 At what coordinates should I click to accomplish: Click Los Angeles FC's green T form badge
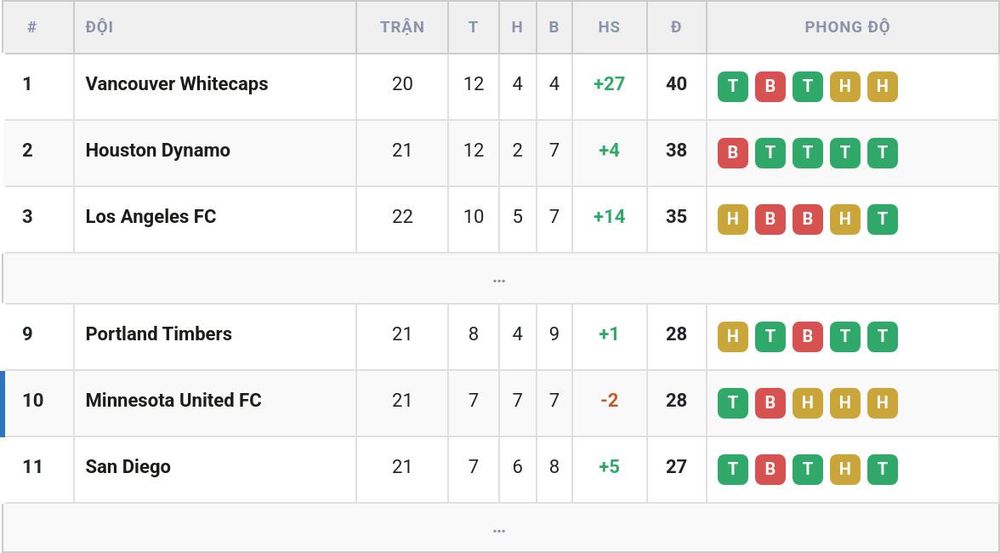coord(883,219)
